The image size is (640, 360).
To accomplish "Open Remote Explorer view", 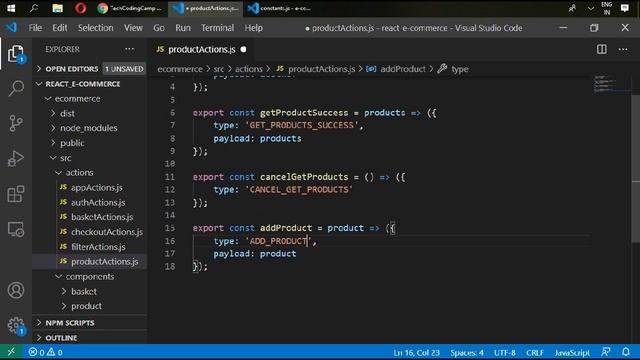I will [x=16, y=229].
